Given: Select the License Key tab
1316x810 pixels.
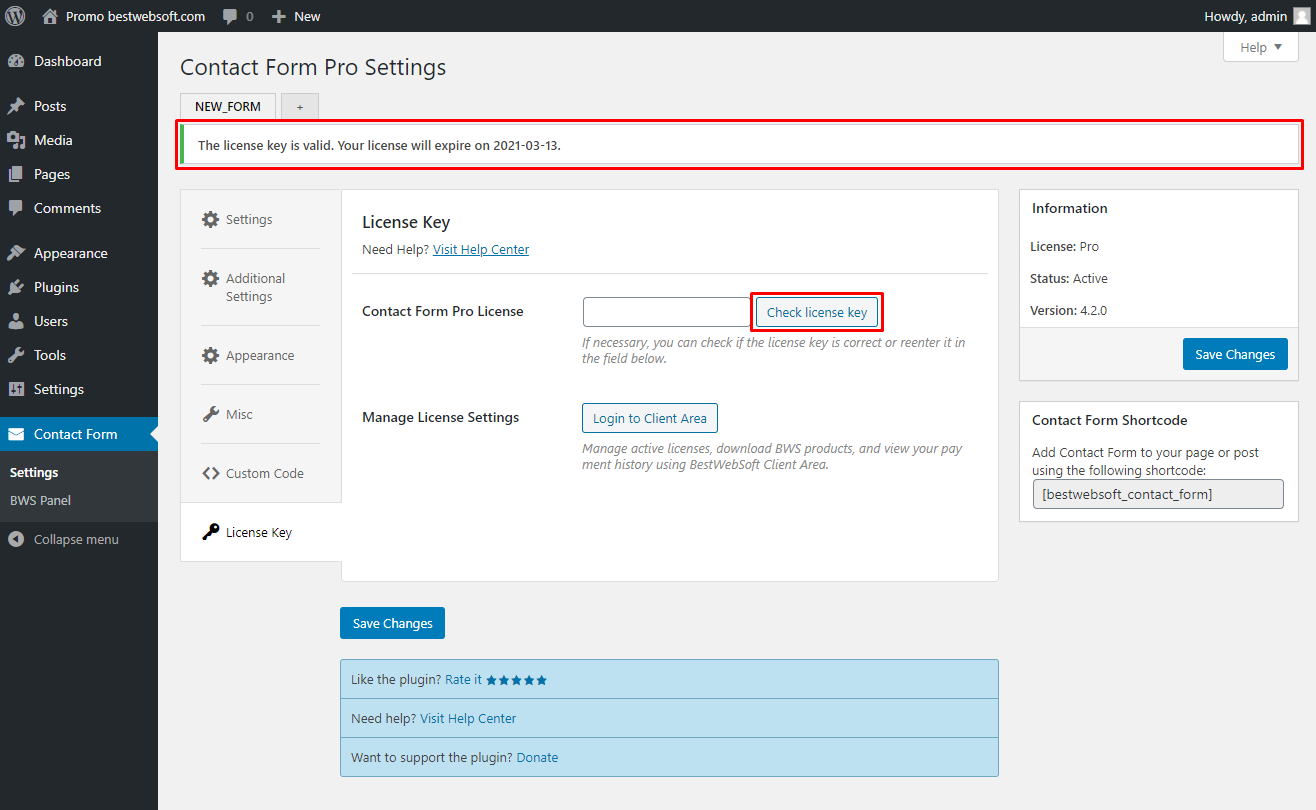Looking at the screenshot, I should tap(260, 532).
